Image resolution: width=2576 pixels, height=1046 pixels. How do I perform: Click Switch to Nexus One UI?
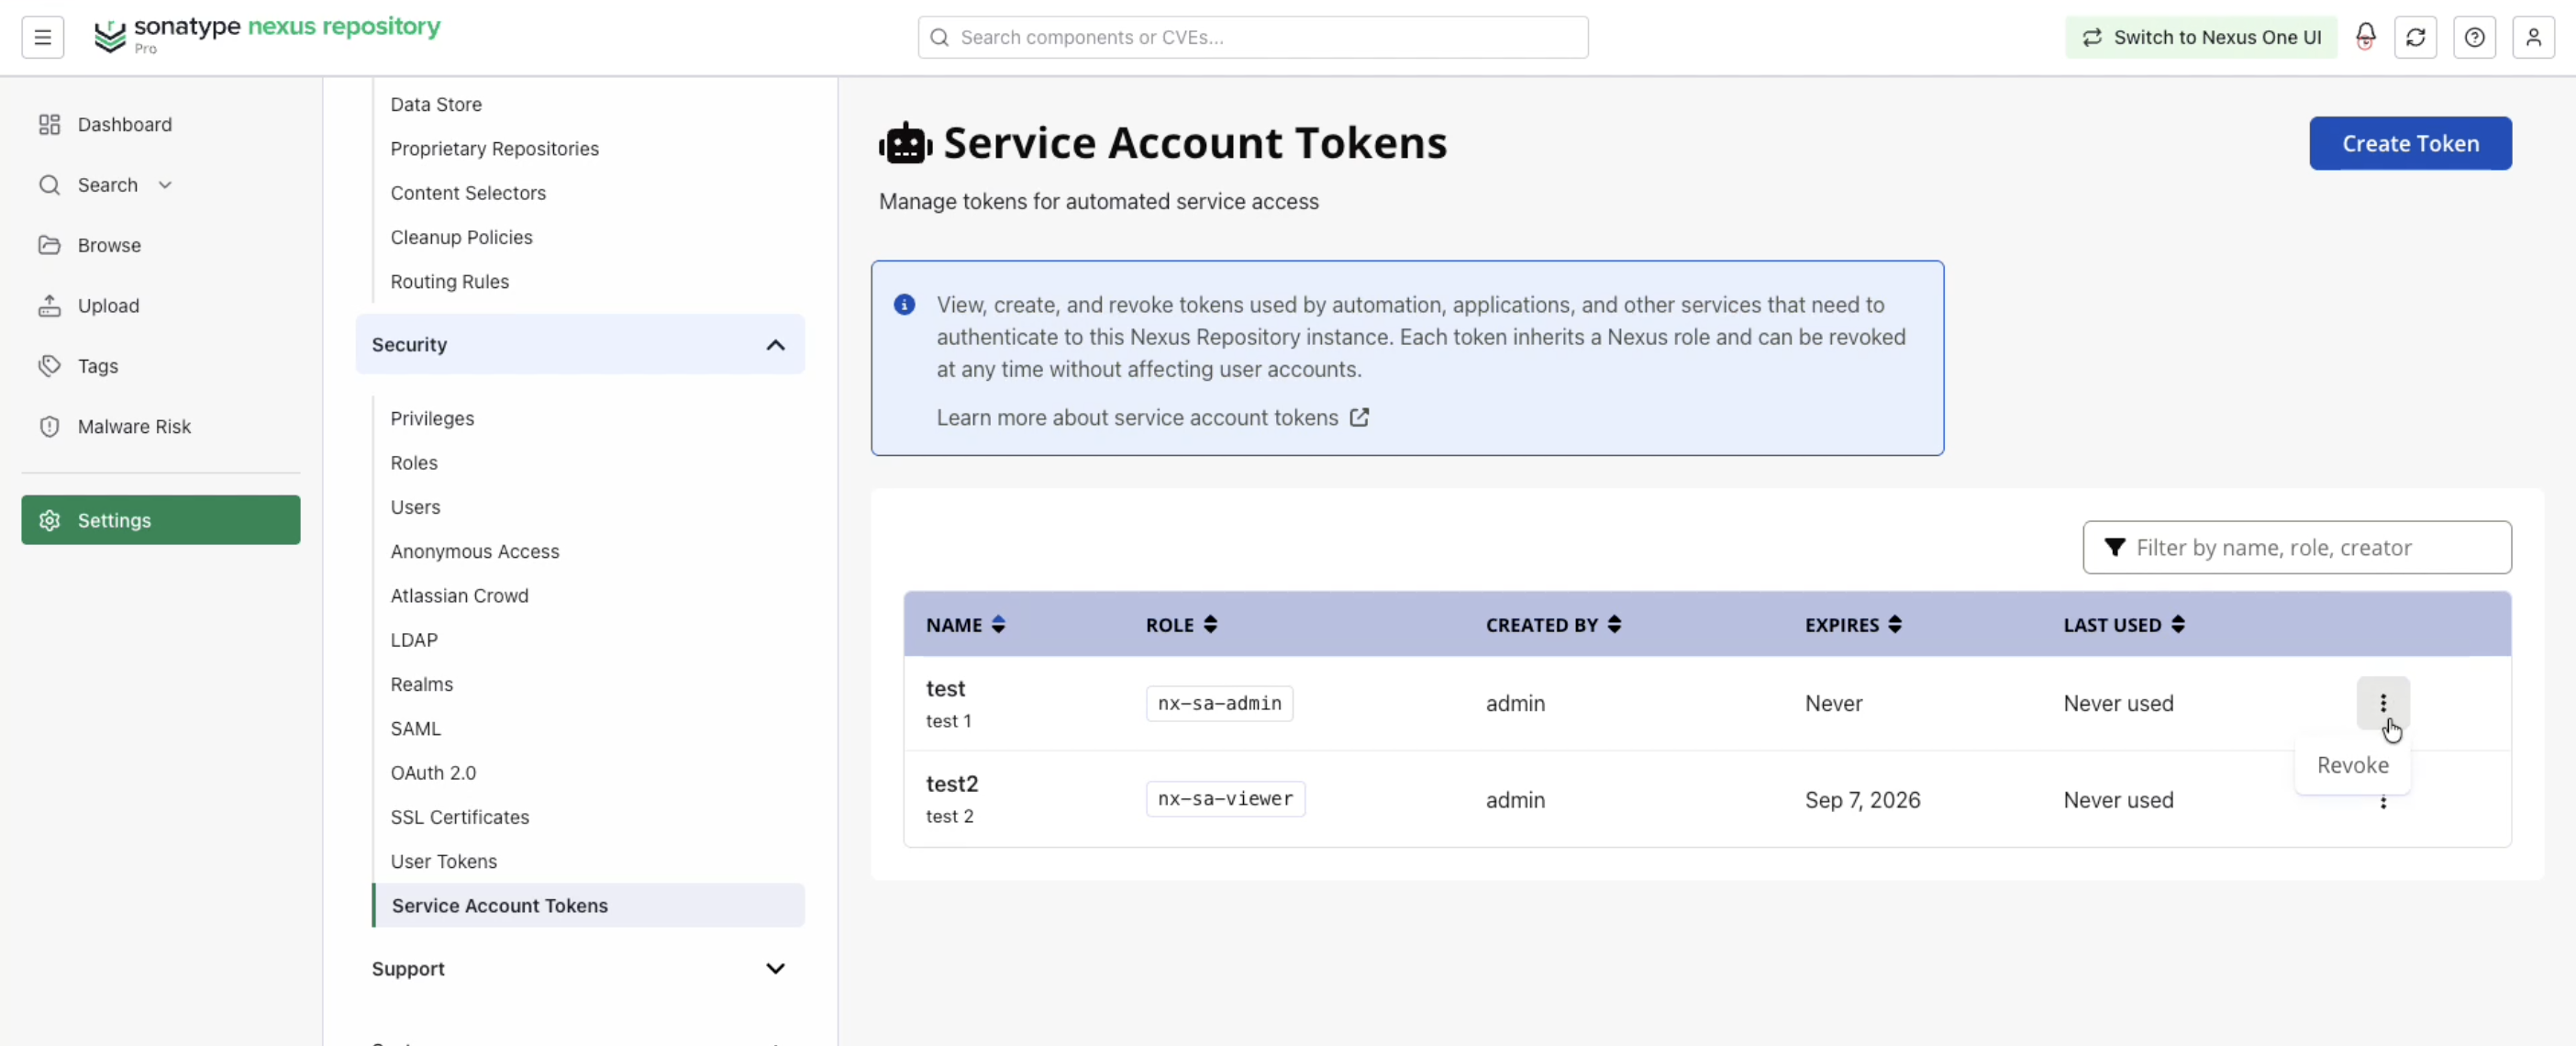2201,37
